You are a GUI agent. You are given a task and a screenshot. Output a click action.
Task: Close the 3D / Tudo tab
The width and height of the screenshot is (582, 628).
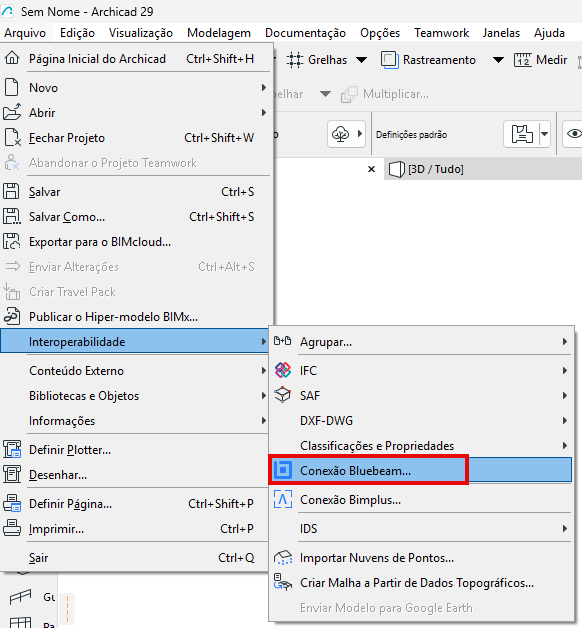pos(371,169)
